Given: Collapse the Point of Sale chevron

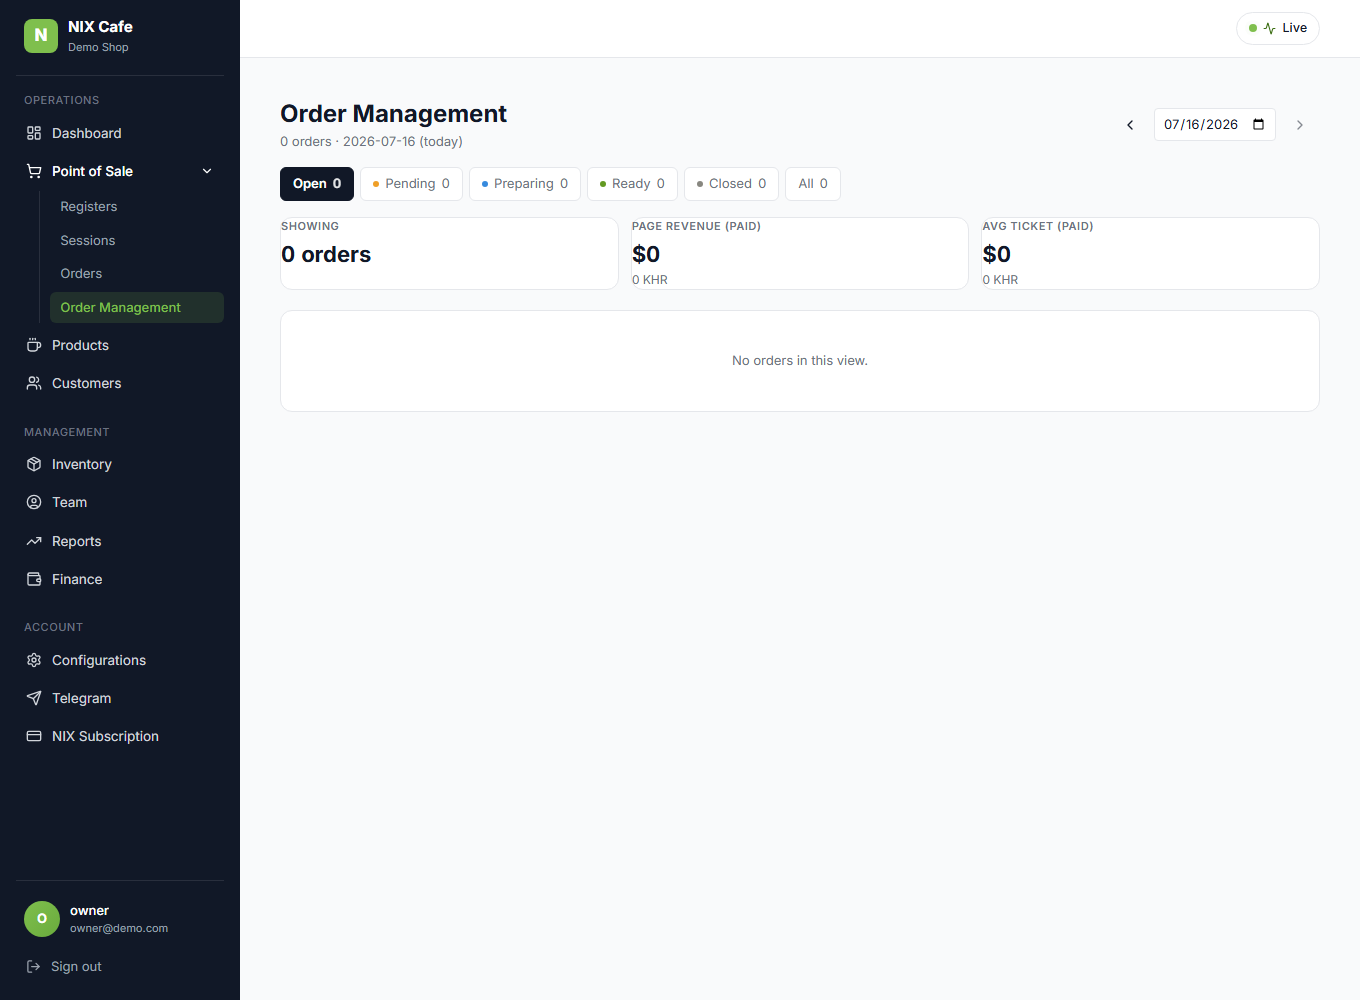Looking at the screenshot, I should point(207,171).
